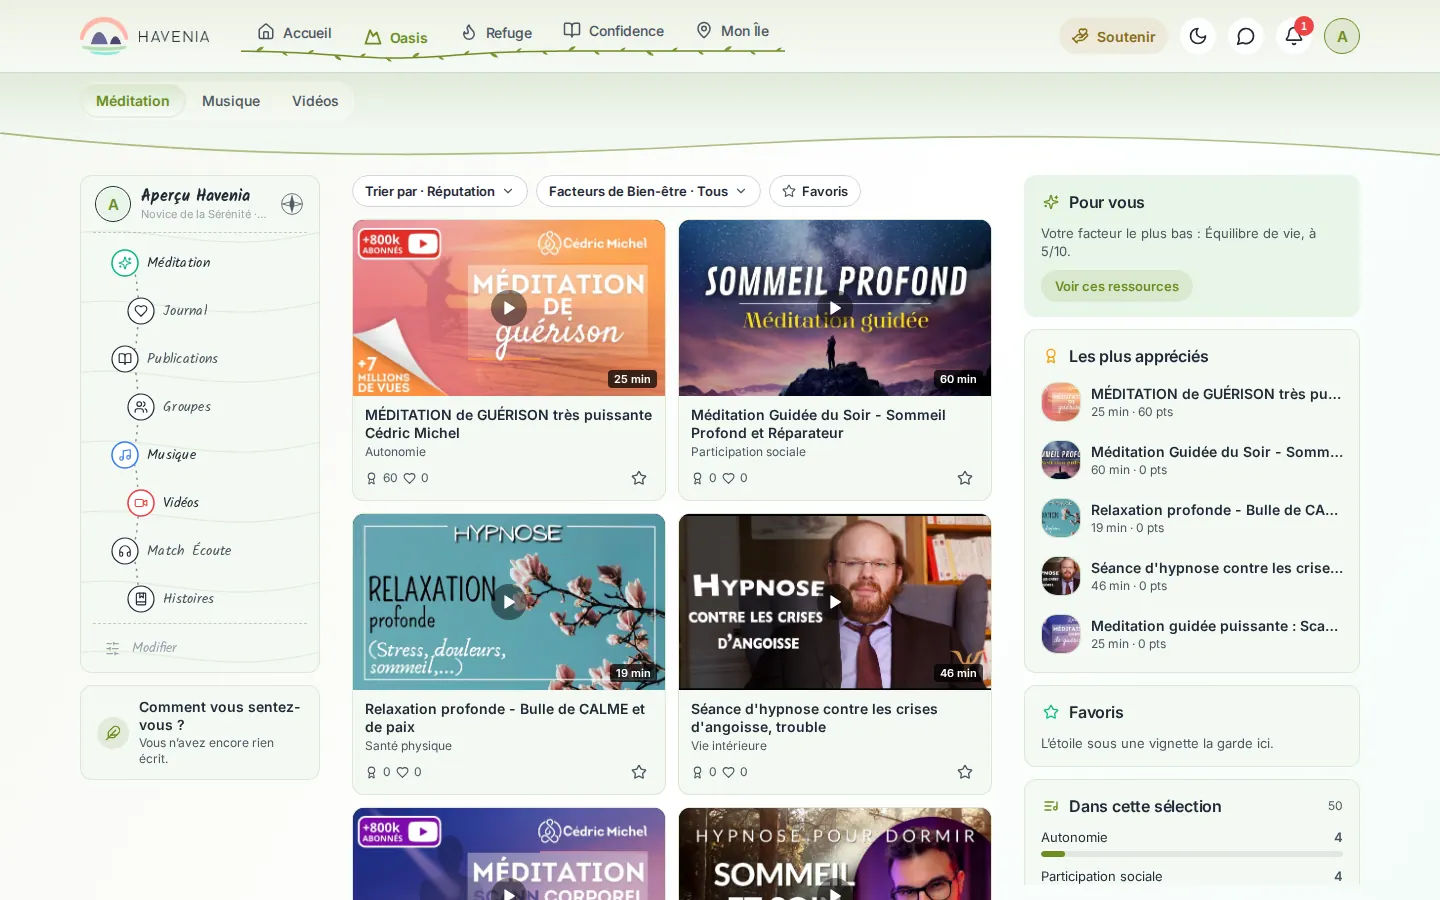
Task: Open Vidéos camera icon in sidebar
Action: click(140, 502)
